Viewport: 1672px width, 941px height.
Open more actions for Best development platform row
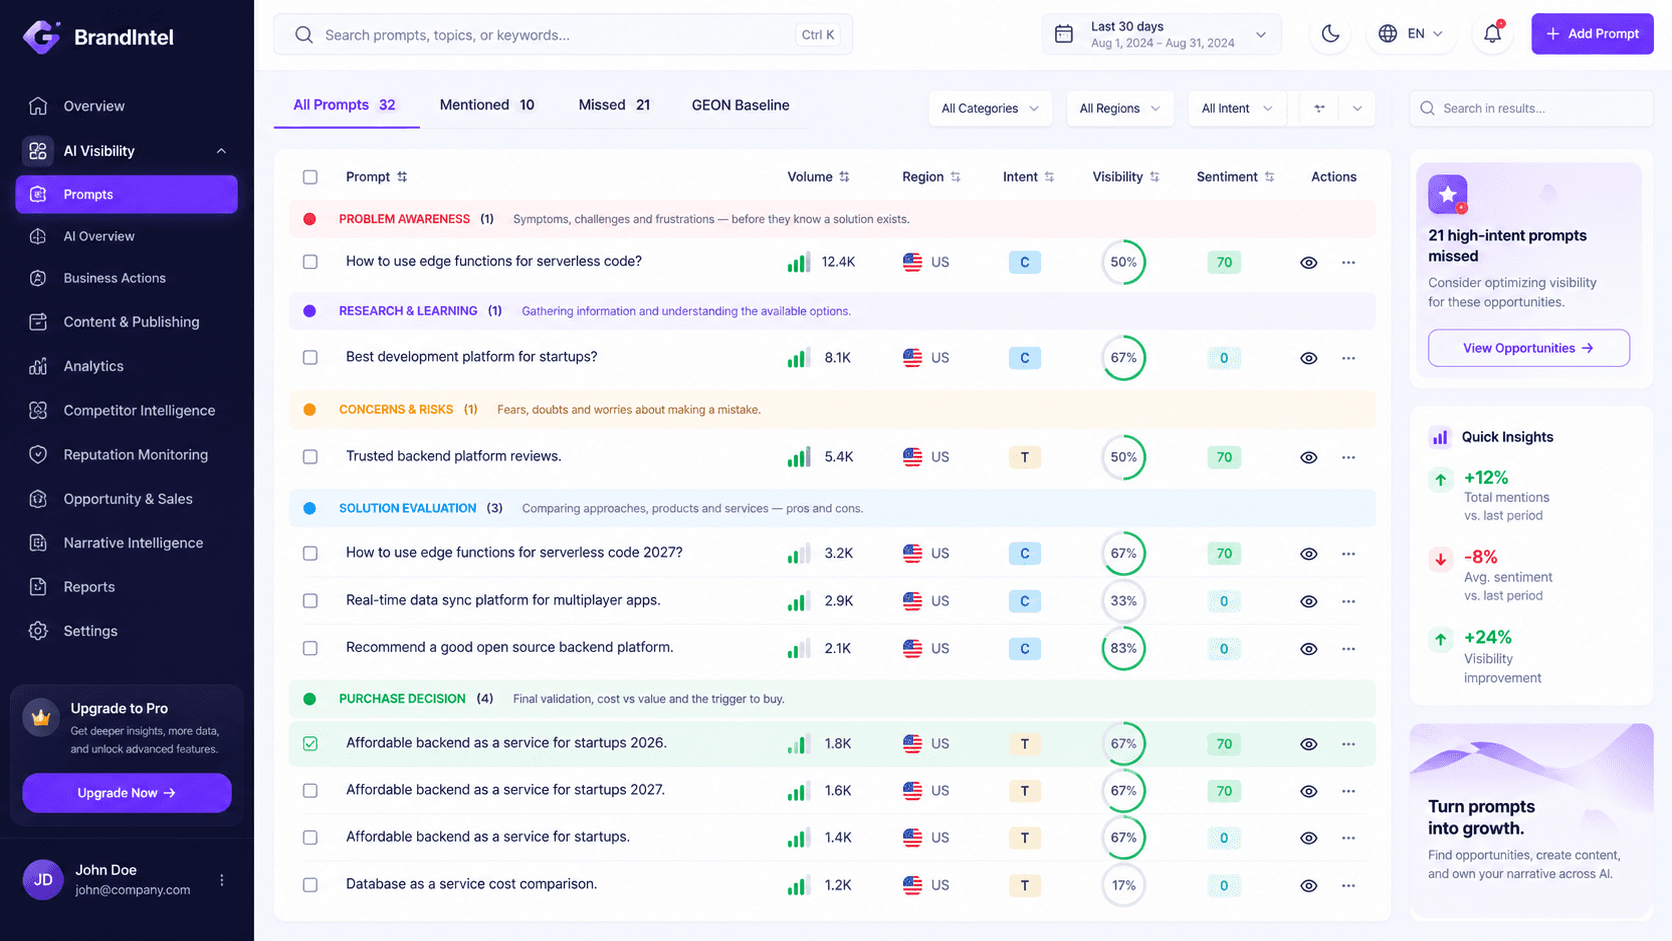click(x=1348, y=358)
